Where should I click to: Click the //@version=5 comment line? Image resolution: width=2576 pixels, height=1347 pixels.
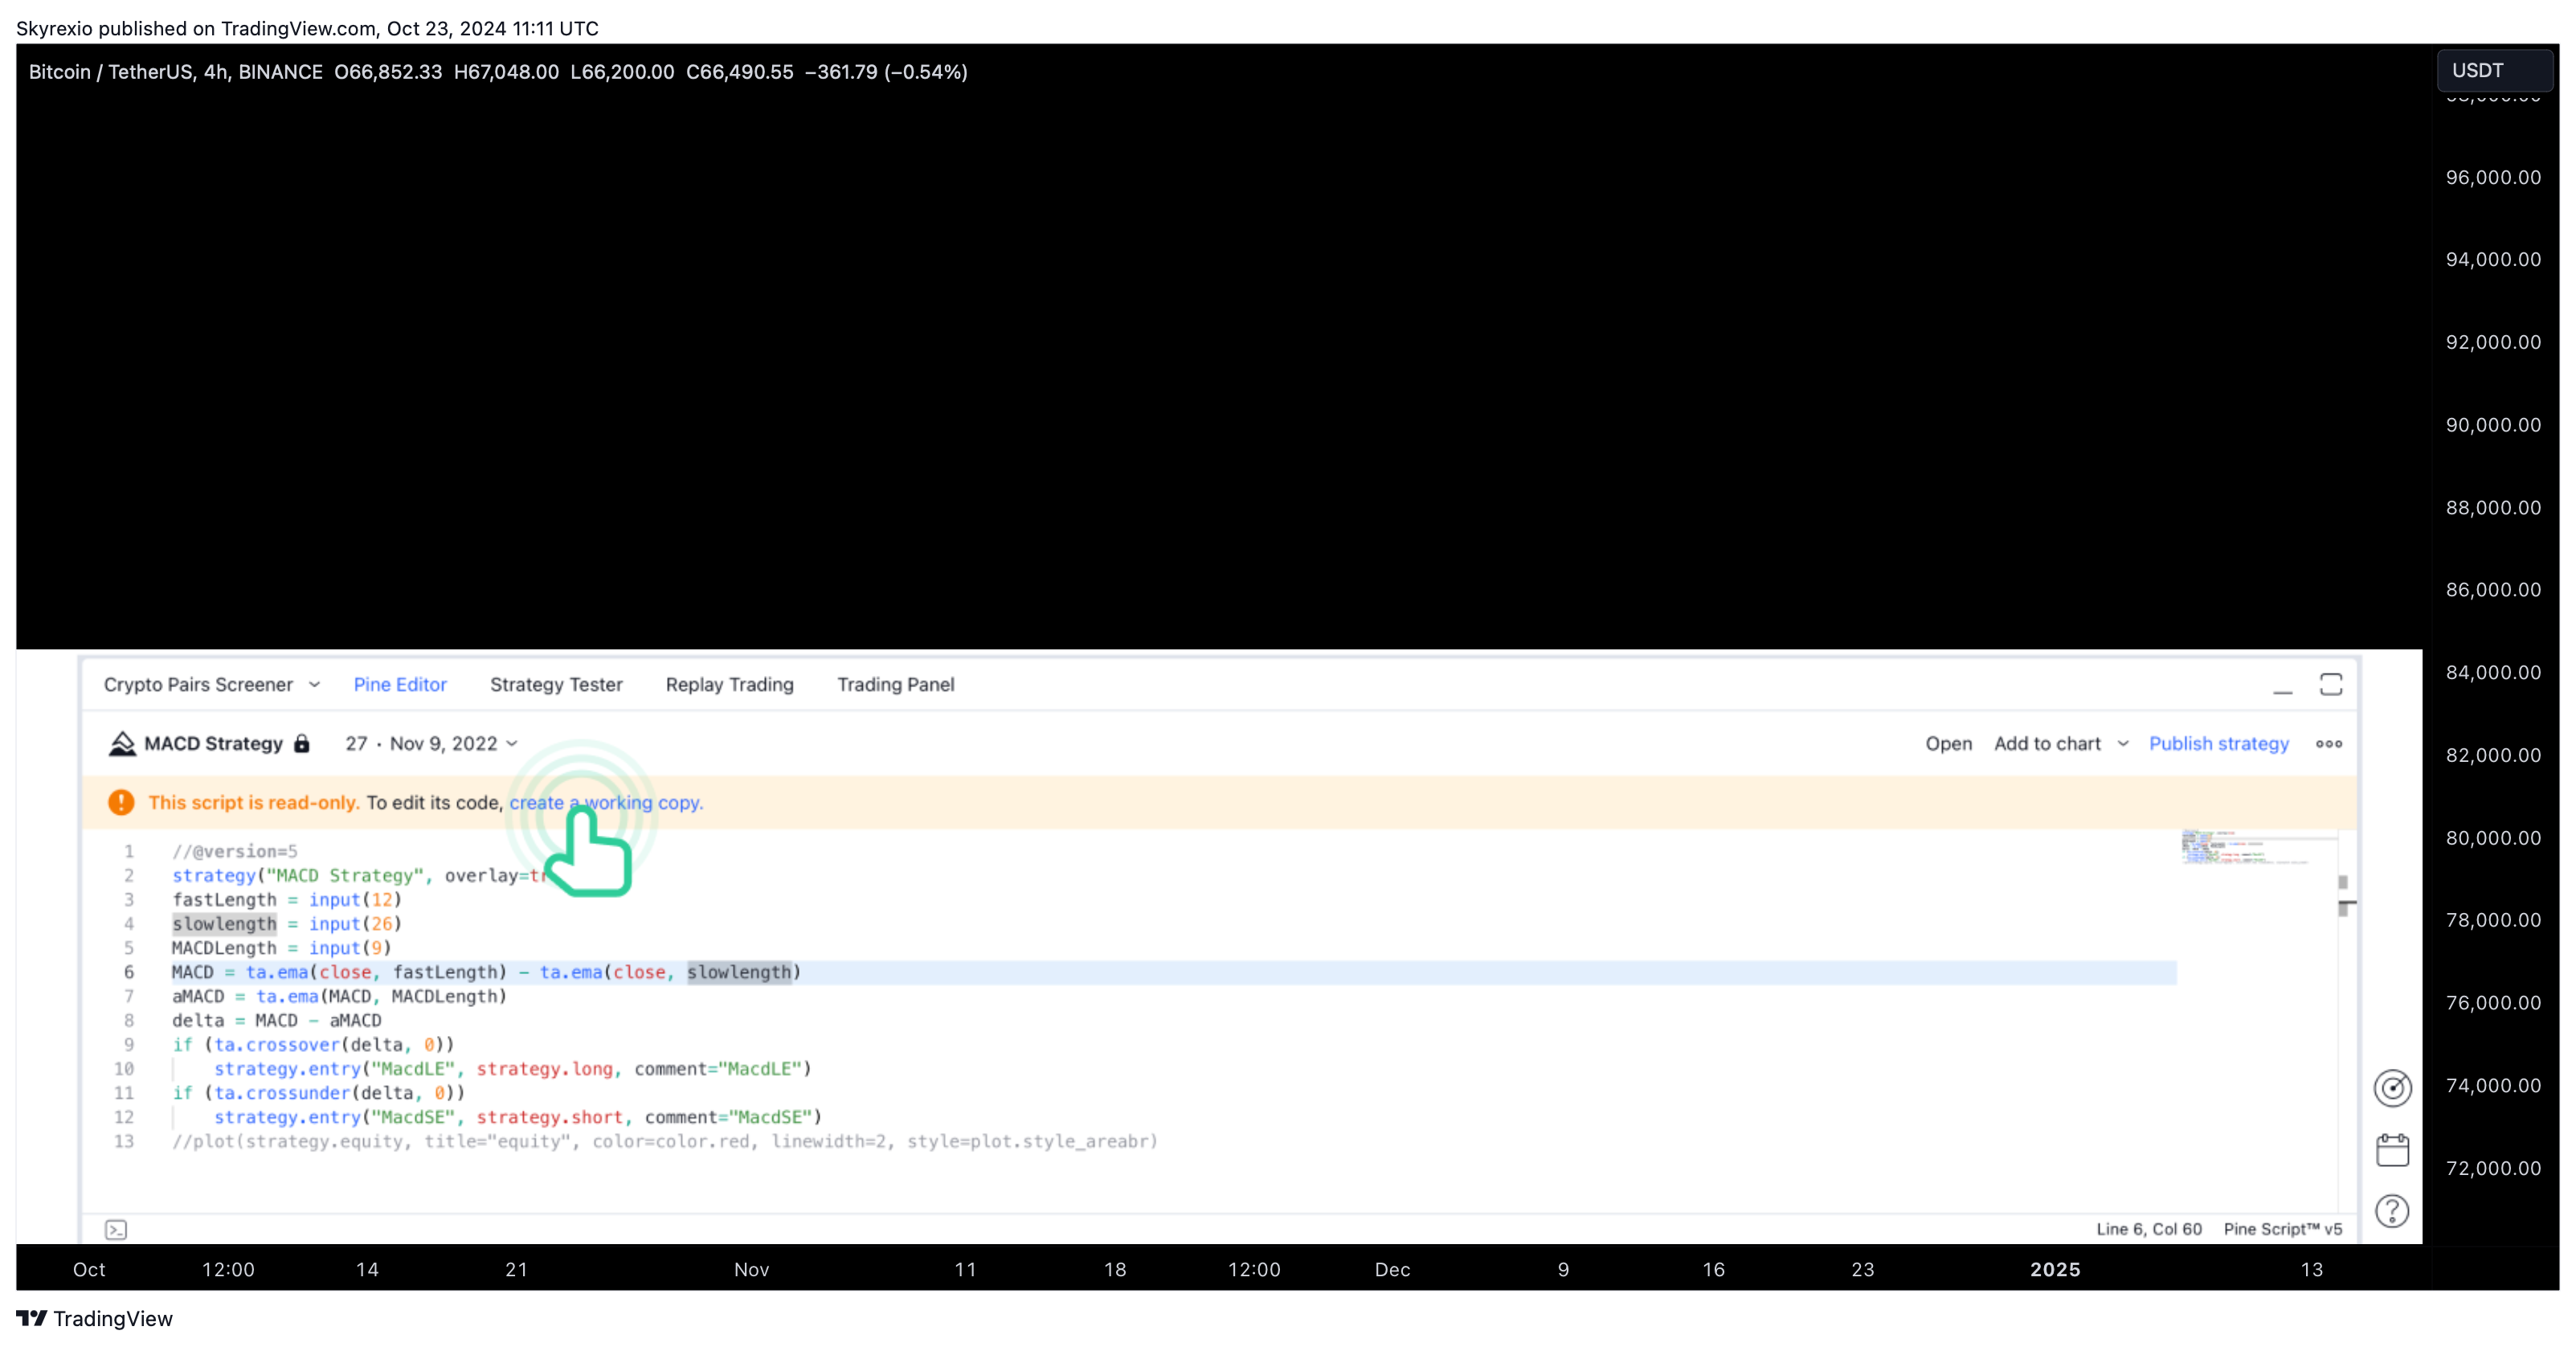(234, 852)
